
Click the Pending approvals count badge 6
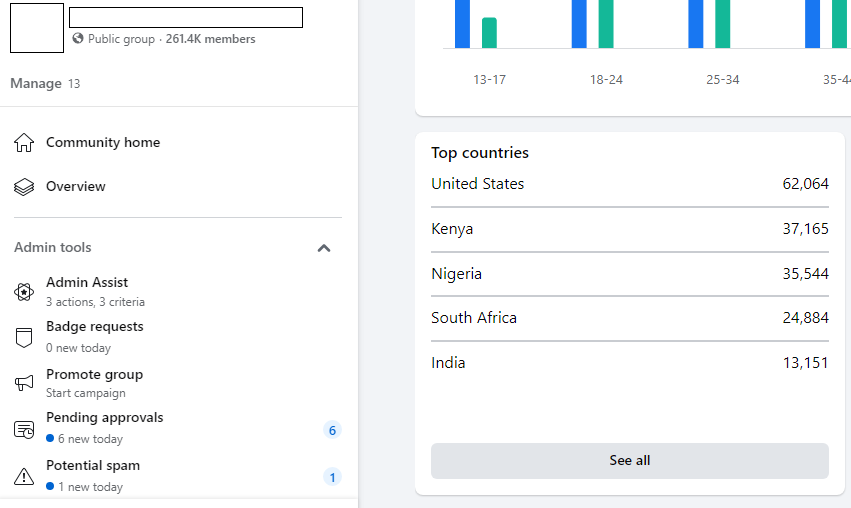(332, 430)
